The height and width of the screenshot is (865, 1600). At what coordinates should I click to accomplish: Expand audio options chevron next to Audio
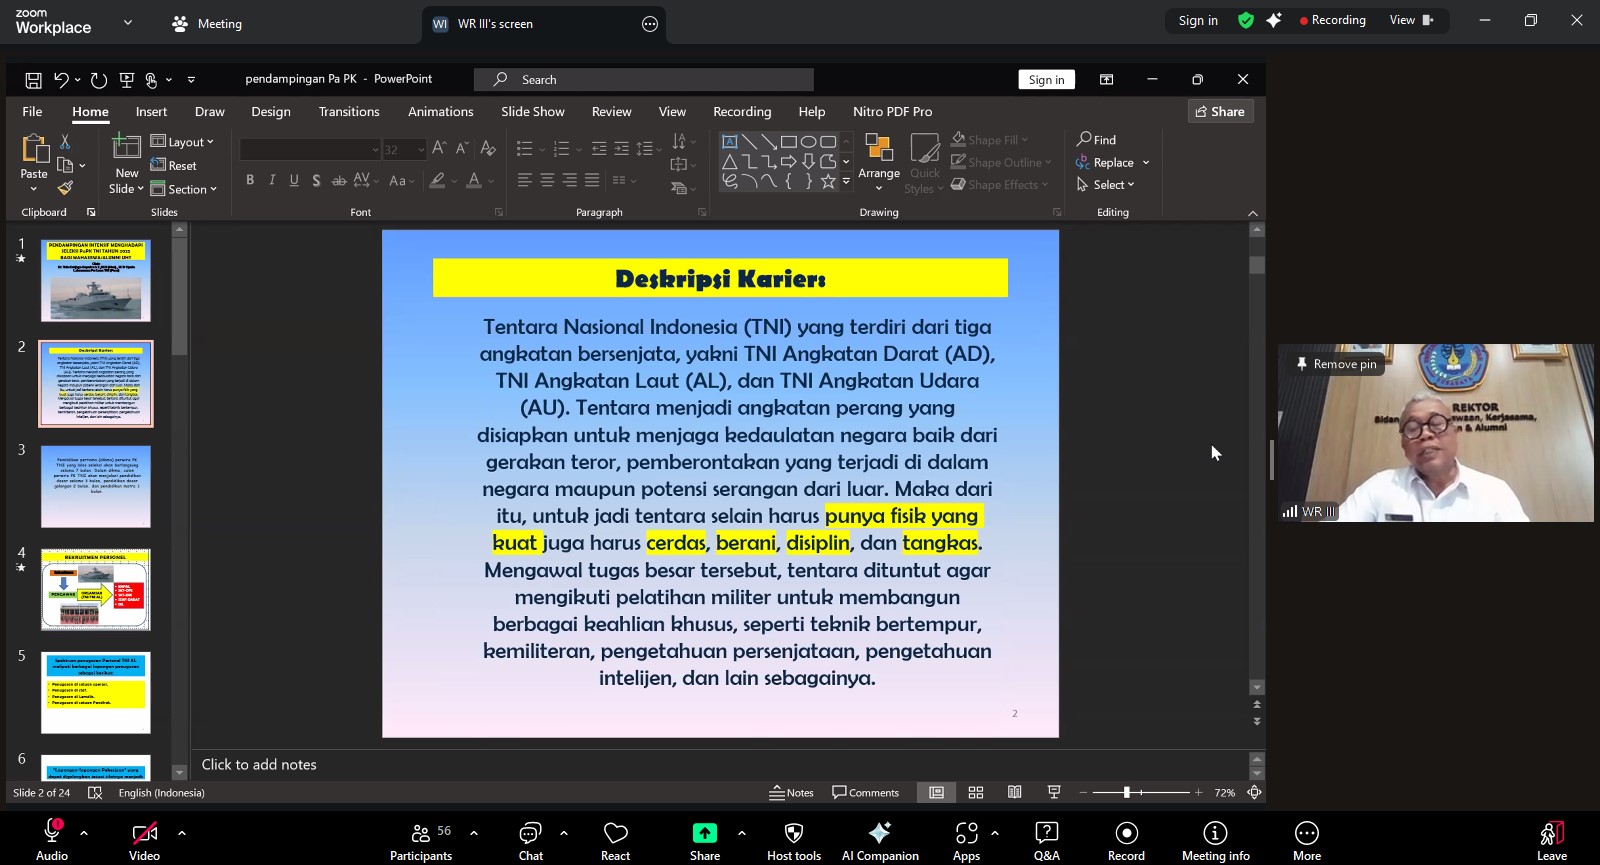pos(84,832)
